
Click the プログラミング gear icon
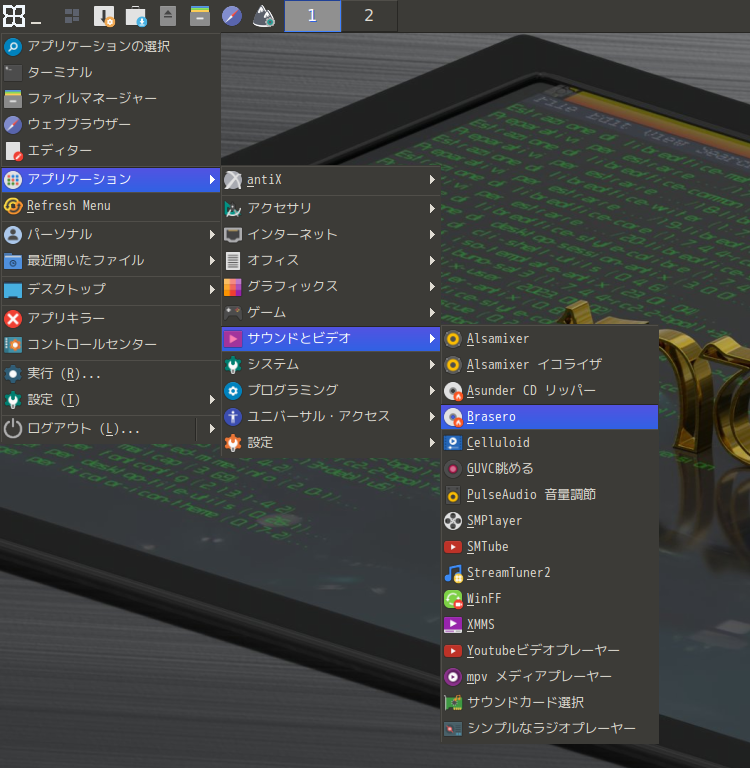tap(233, 390)
